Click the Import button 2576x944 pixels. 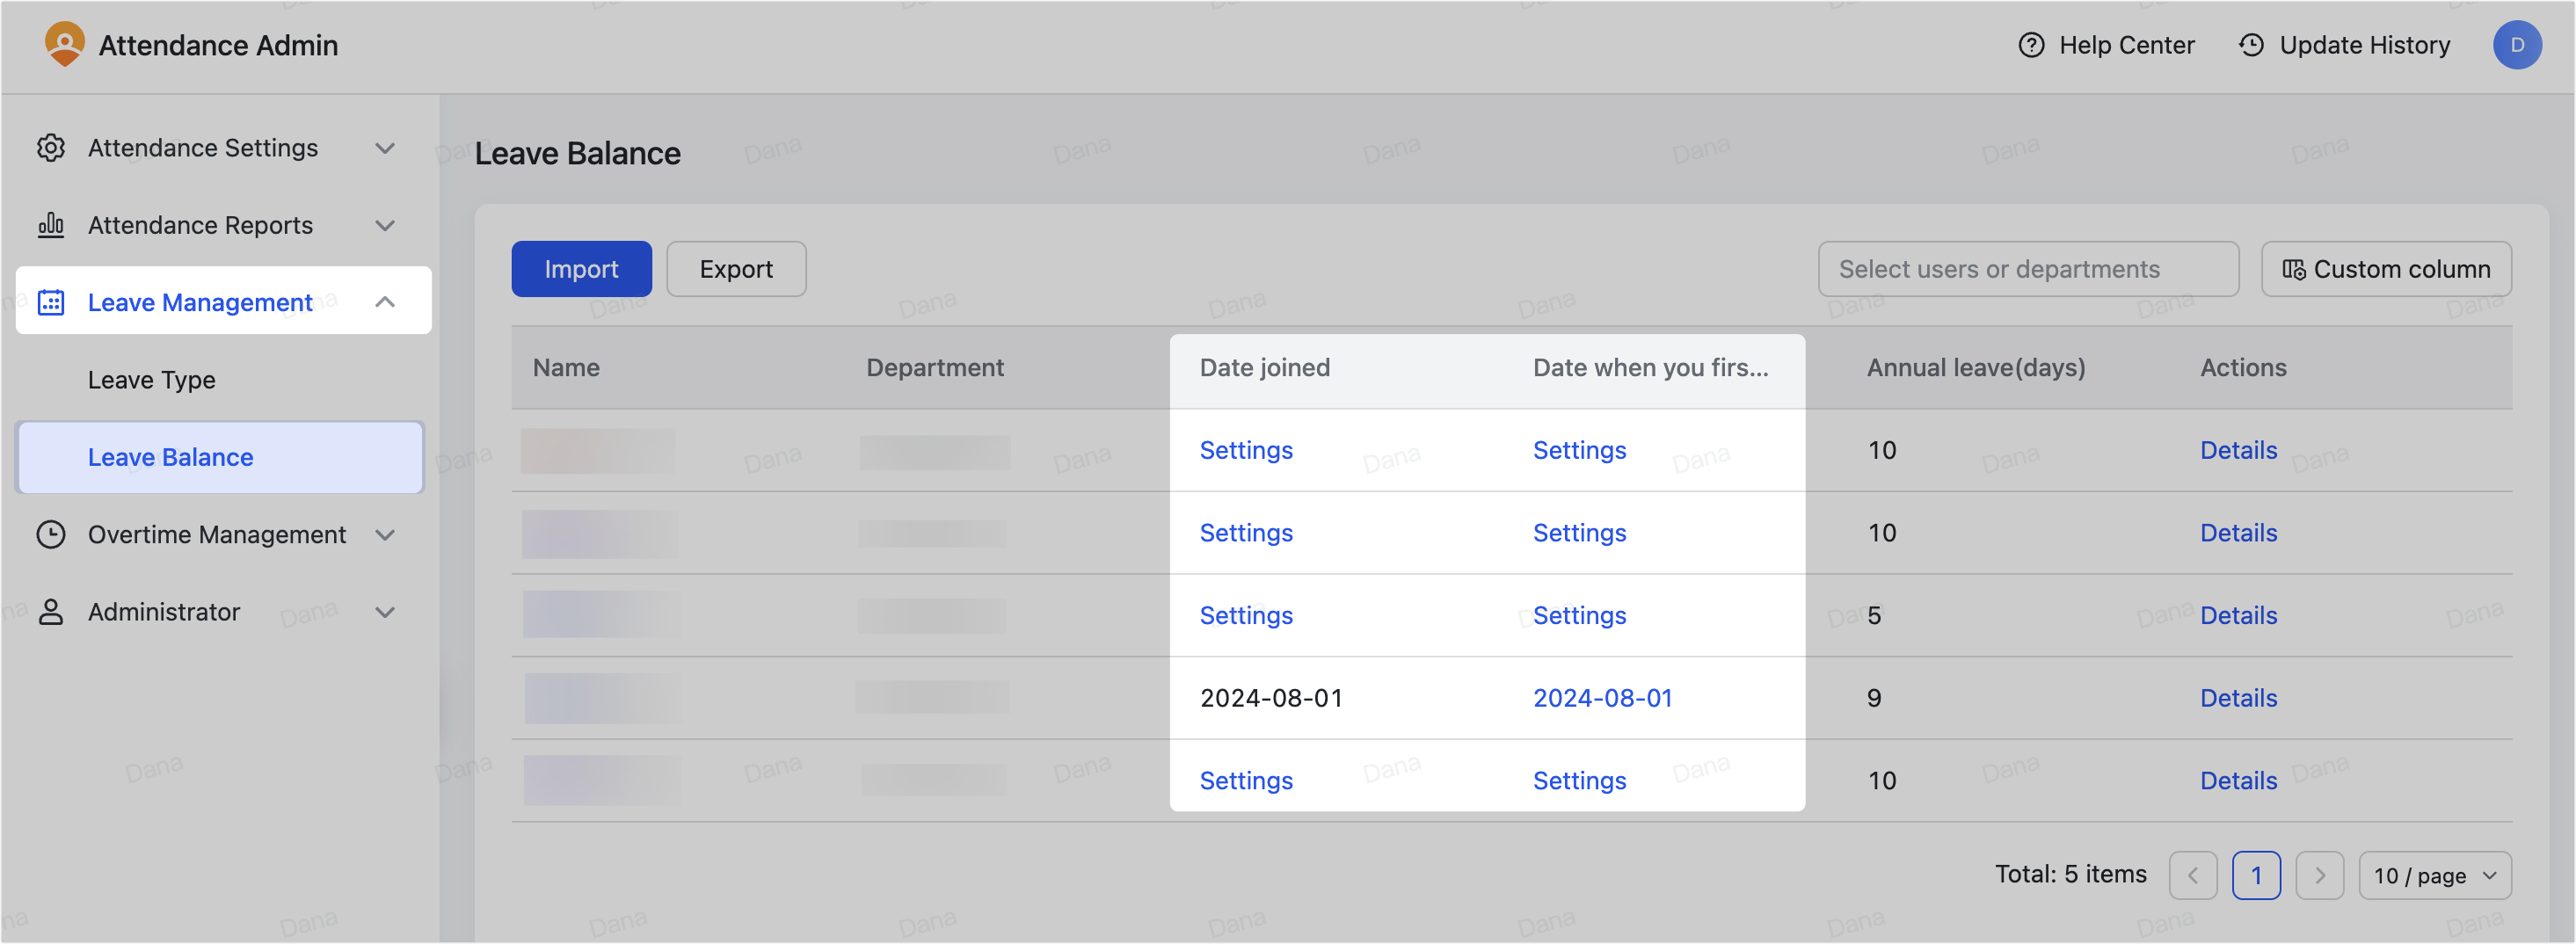[581, 268]
